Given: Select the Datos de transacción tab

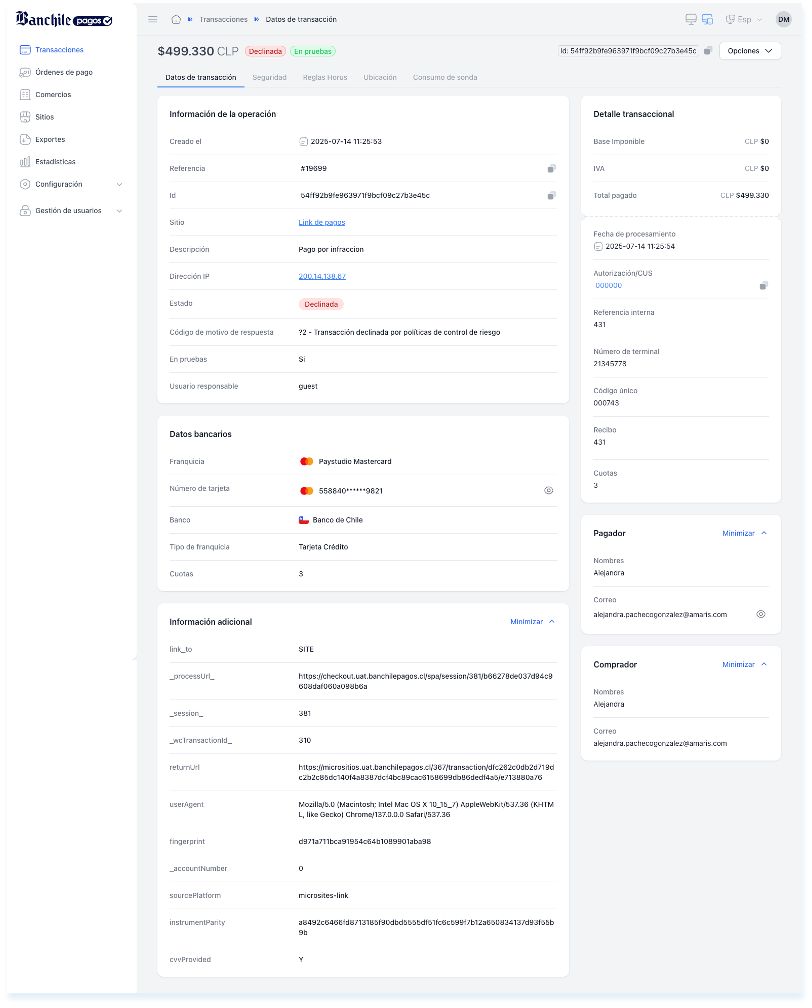Looking at the screenshot, I should 201,78.
